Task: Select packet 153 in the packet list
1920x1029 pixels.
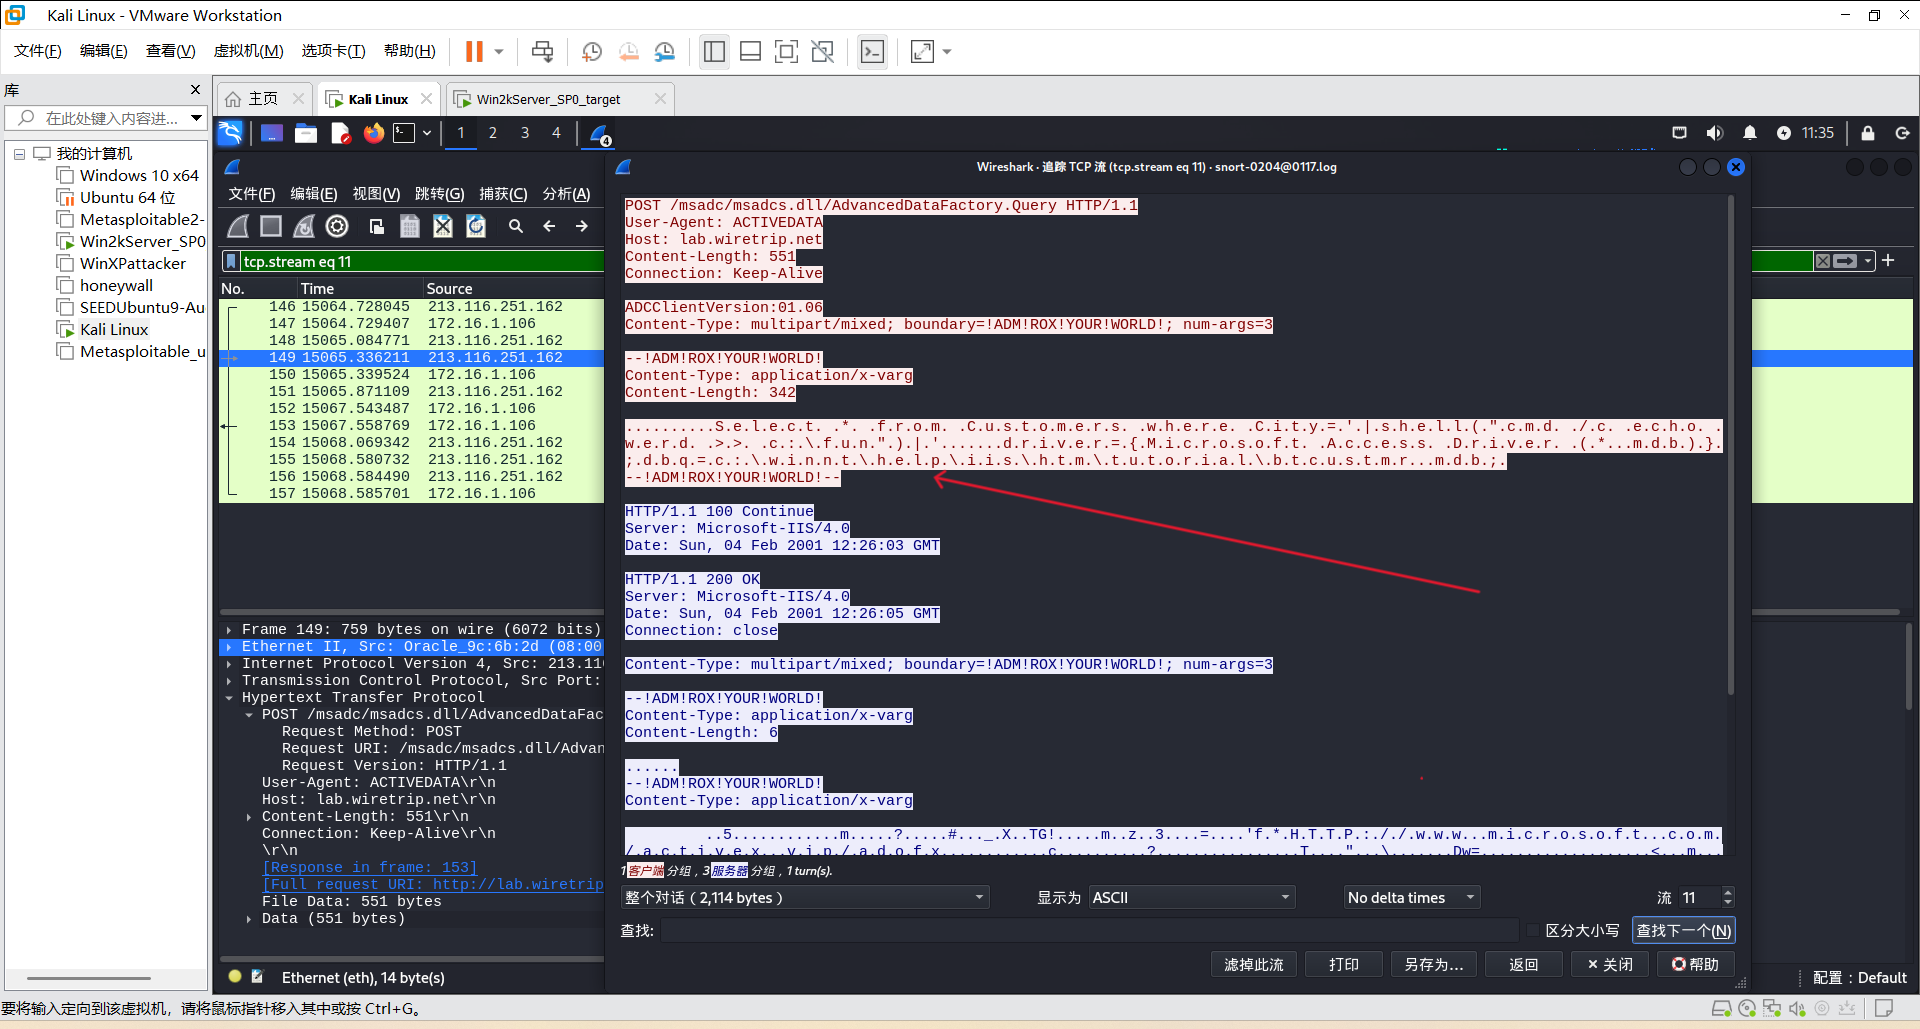Action: pos(411,426)
